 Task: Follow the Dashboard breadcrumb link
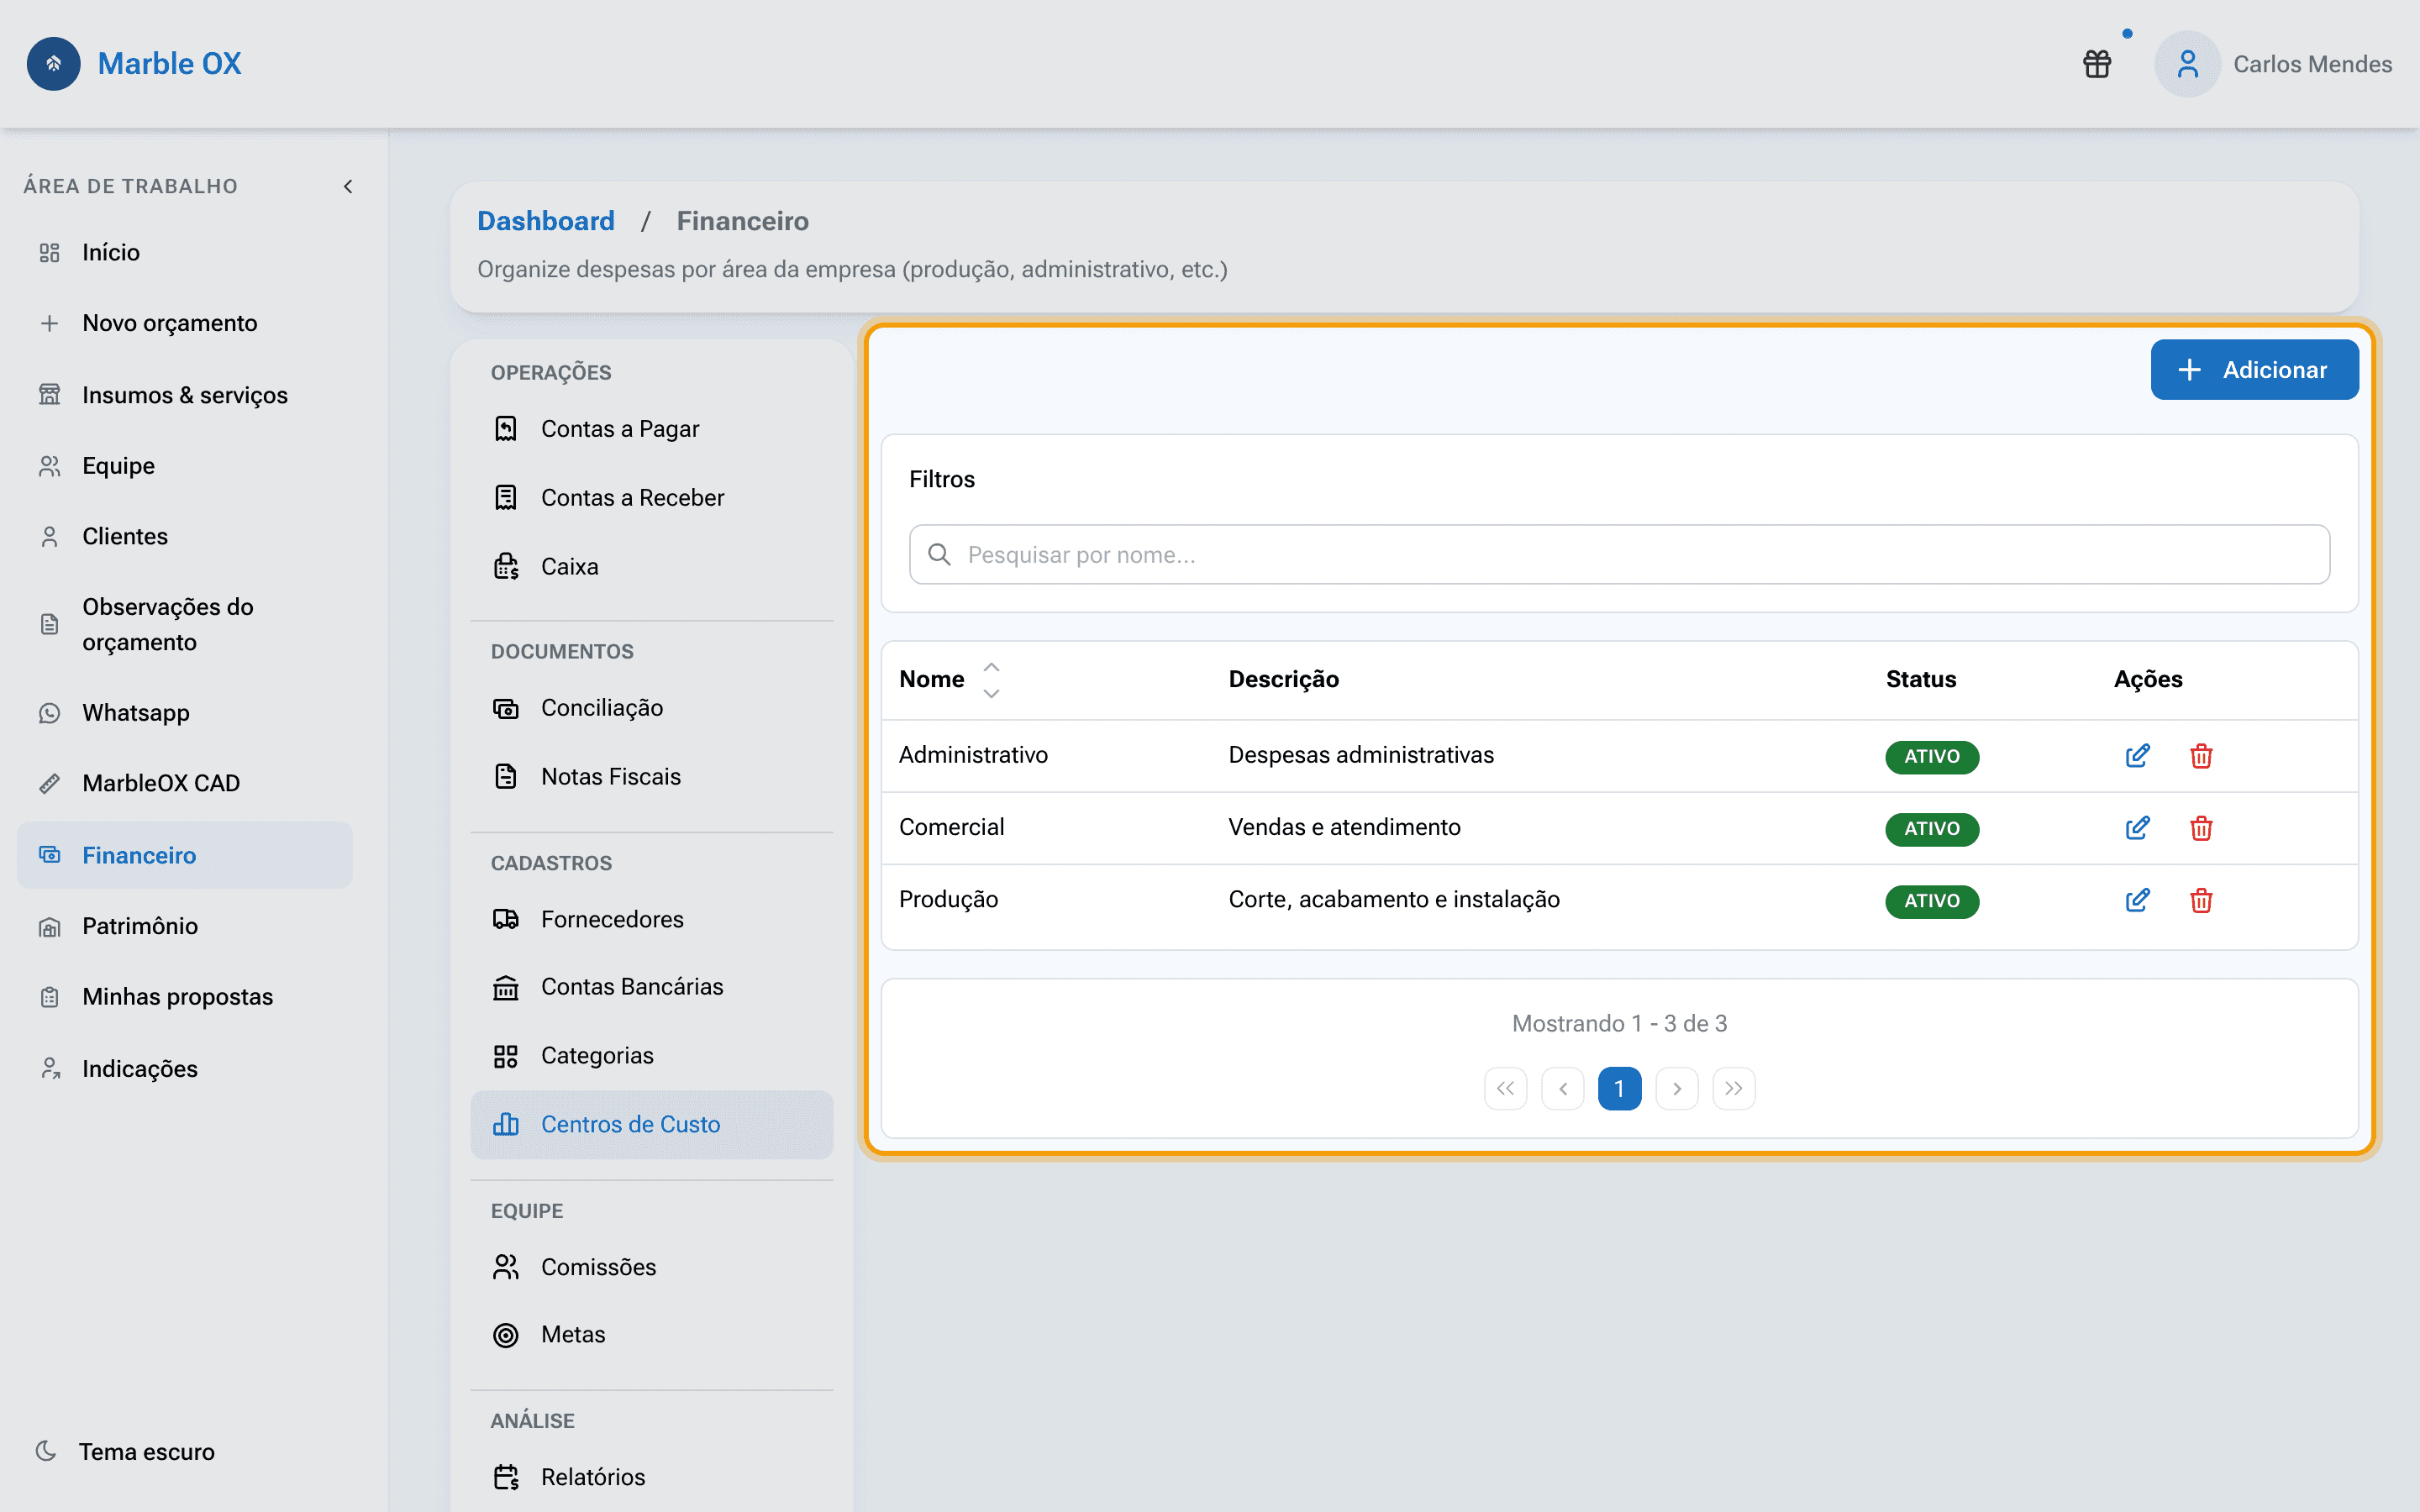point(546,221)
